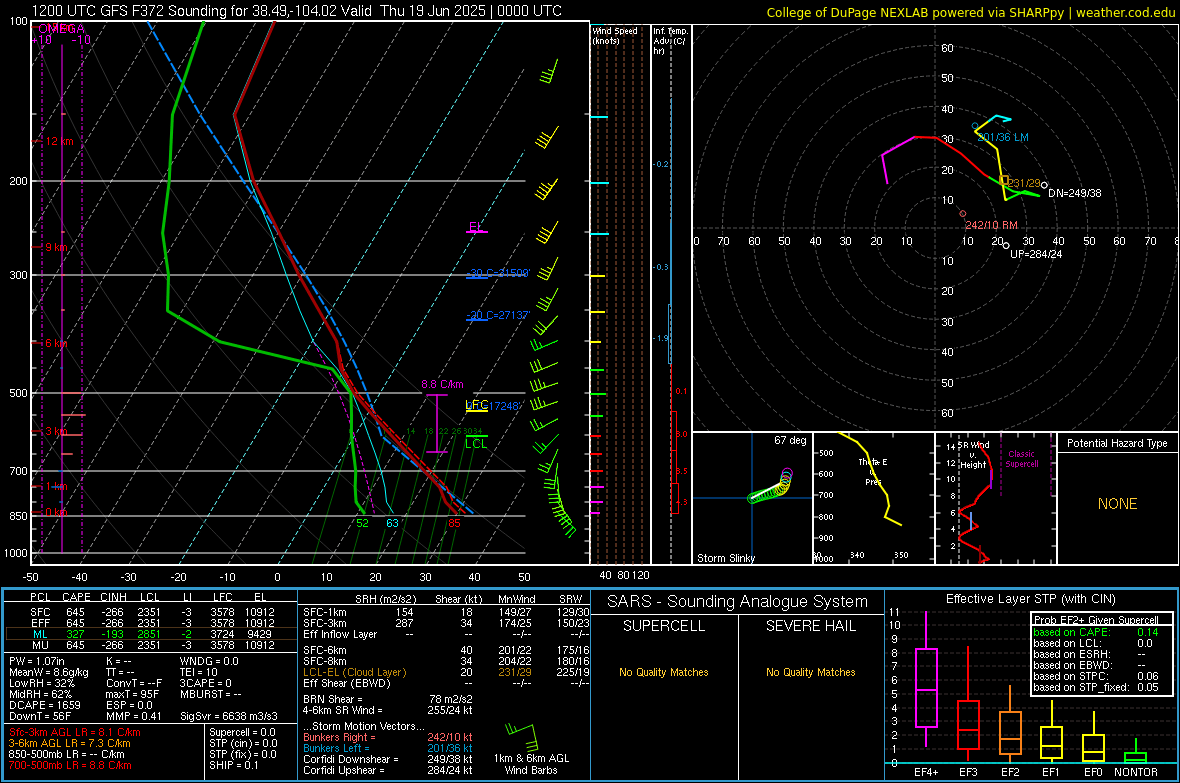Select the SFC-1km SRH row

tap(446, 612)
